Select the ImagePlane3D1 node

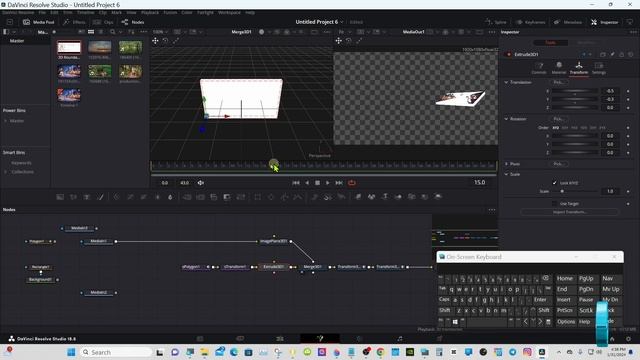click(x=274, y=241)
